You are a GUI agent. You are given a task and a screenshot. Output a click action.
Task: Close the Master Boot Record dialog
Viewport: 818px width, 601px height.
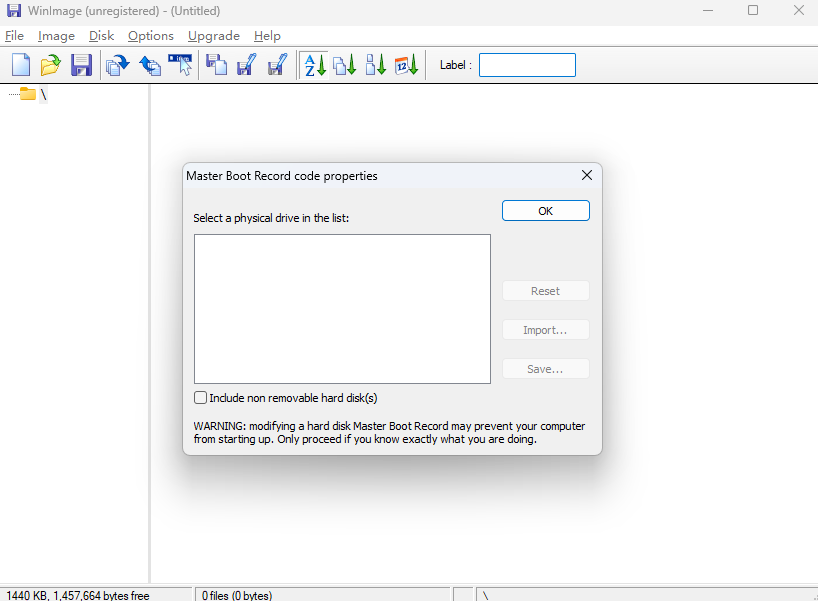coord(587,175)
